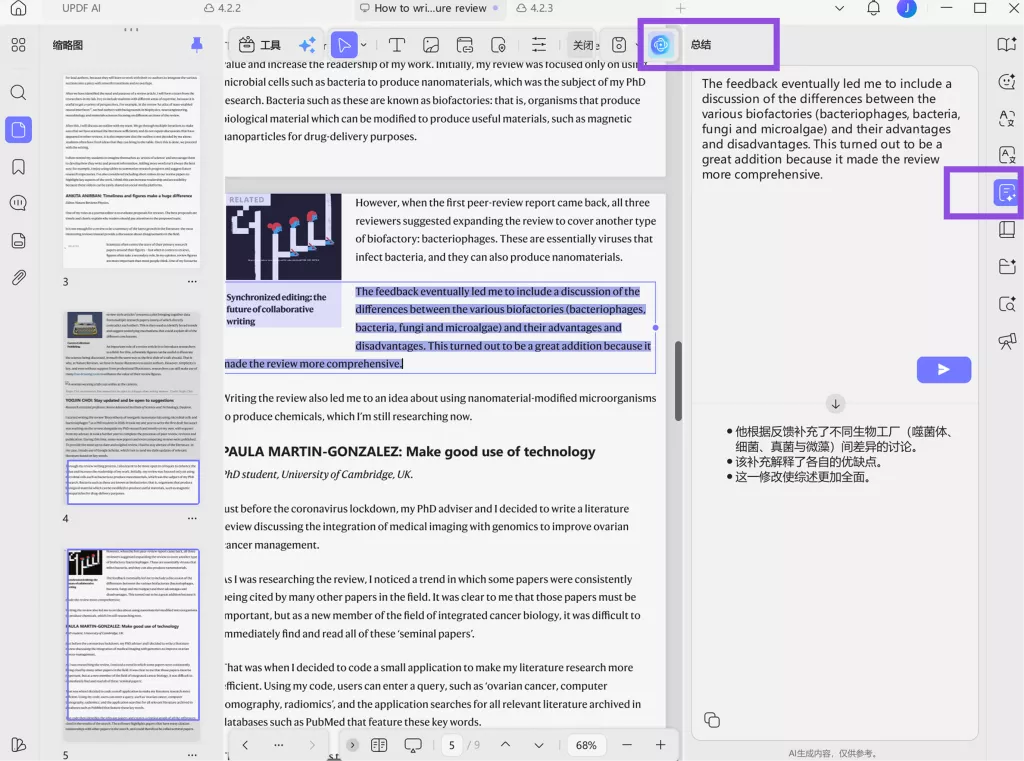Open the attachments paperclip icon
1024x761 pixels.
(18, 278)
